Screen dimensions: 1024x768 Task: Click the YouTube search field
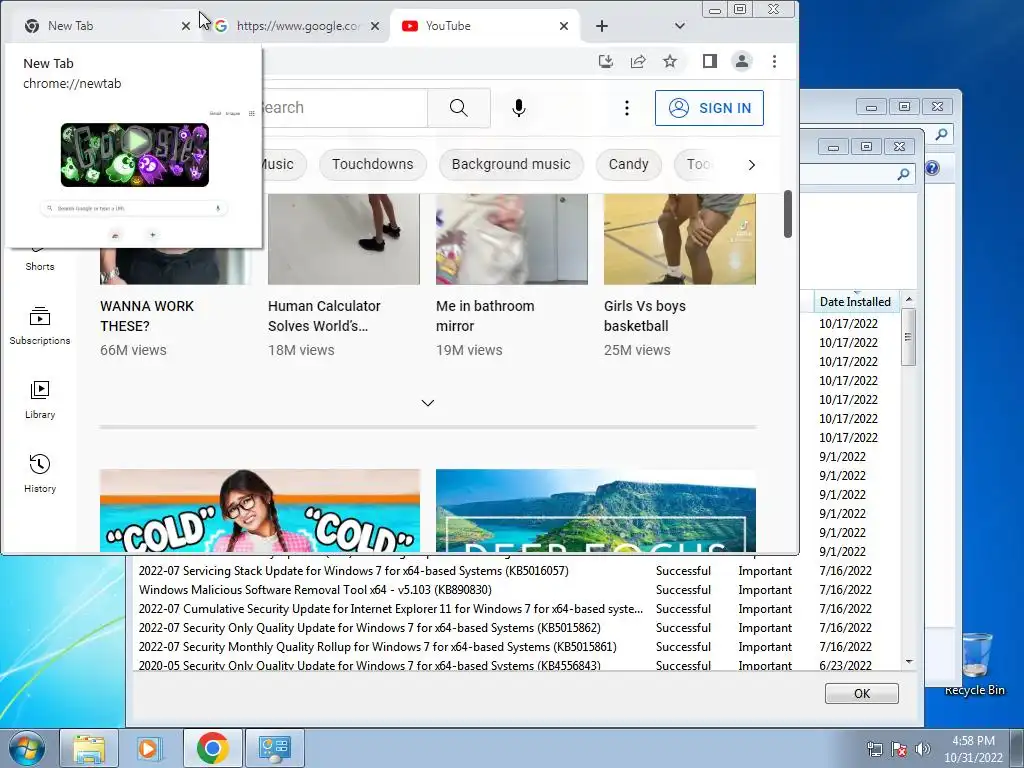pos(345,108)
